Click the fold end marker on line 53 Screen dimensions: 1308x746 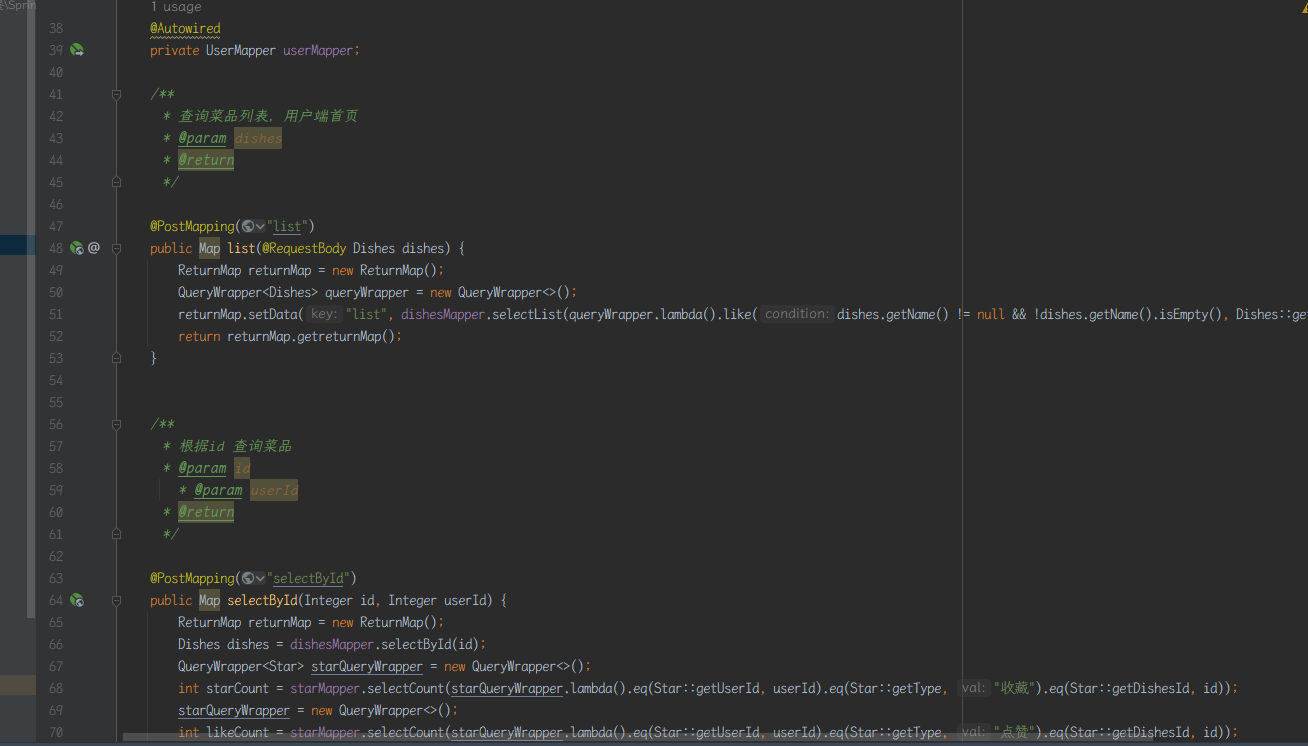tap(117, 358)
